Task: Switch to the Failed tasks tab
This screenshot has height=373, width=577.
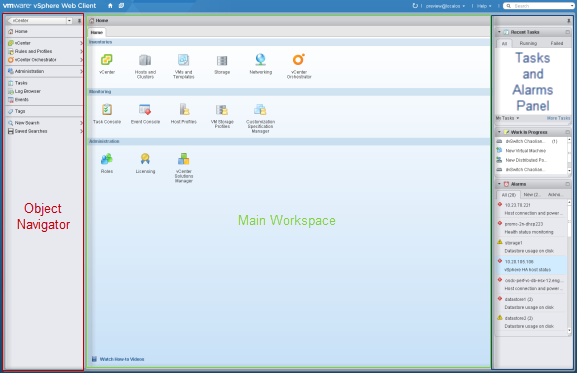Action: [x=557, y=43]
